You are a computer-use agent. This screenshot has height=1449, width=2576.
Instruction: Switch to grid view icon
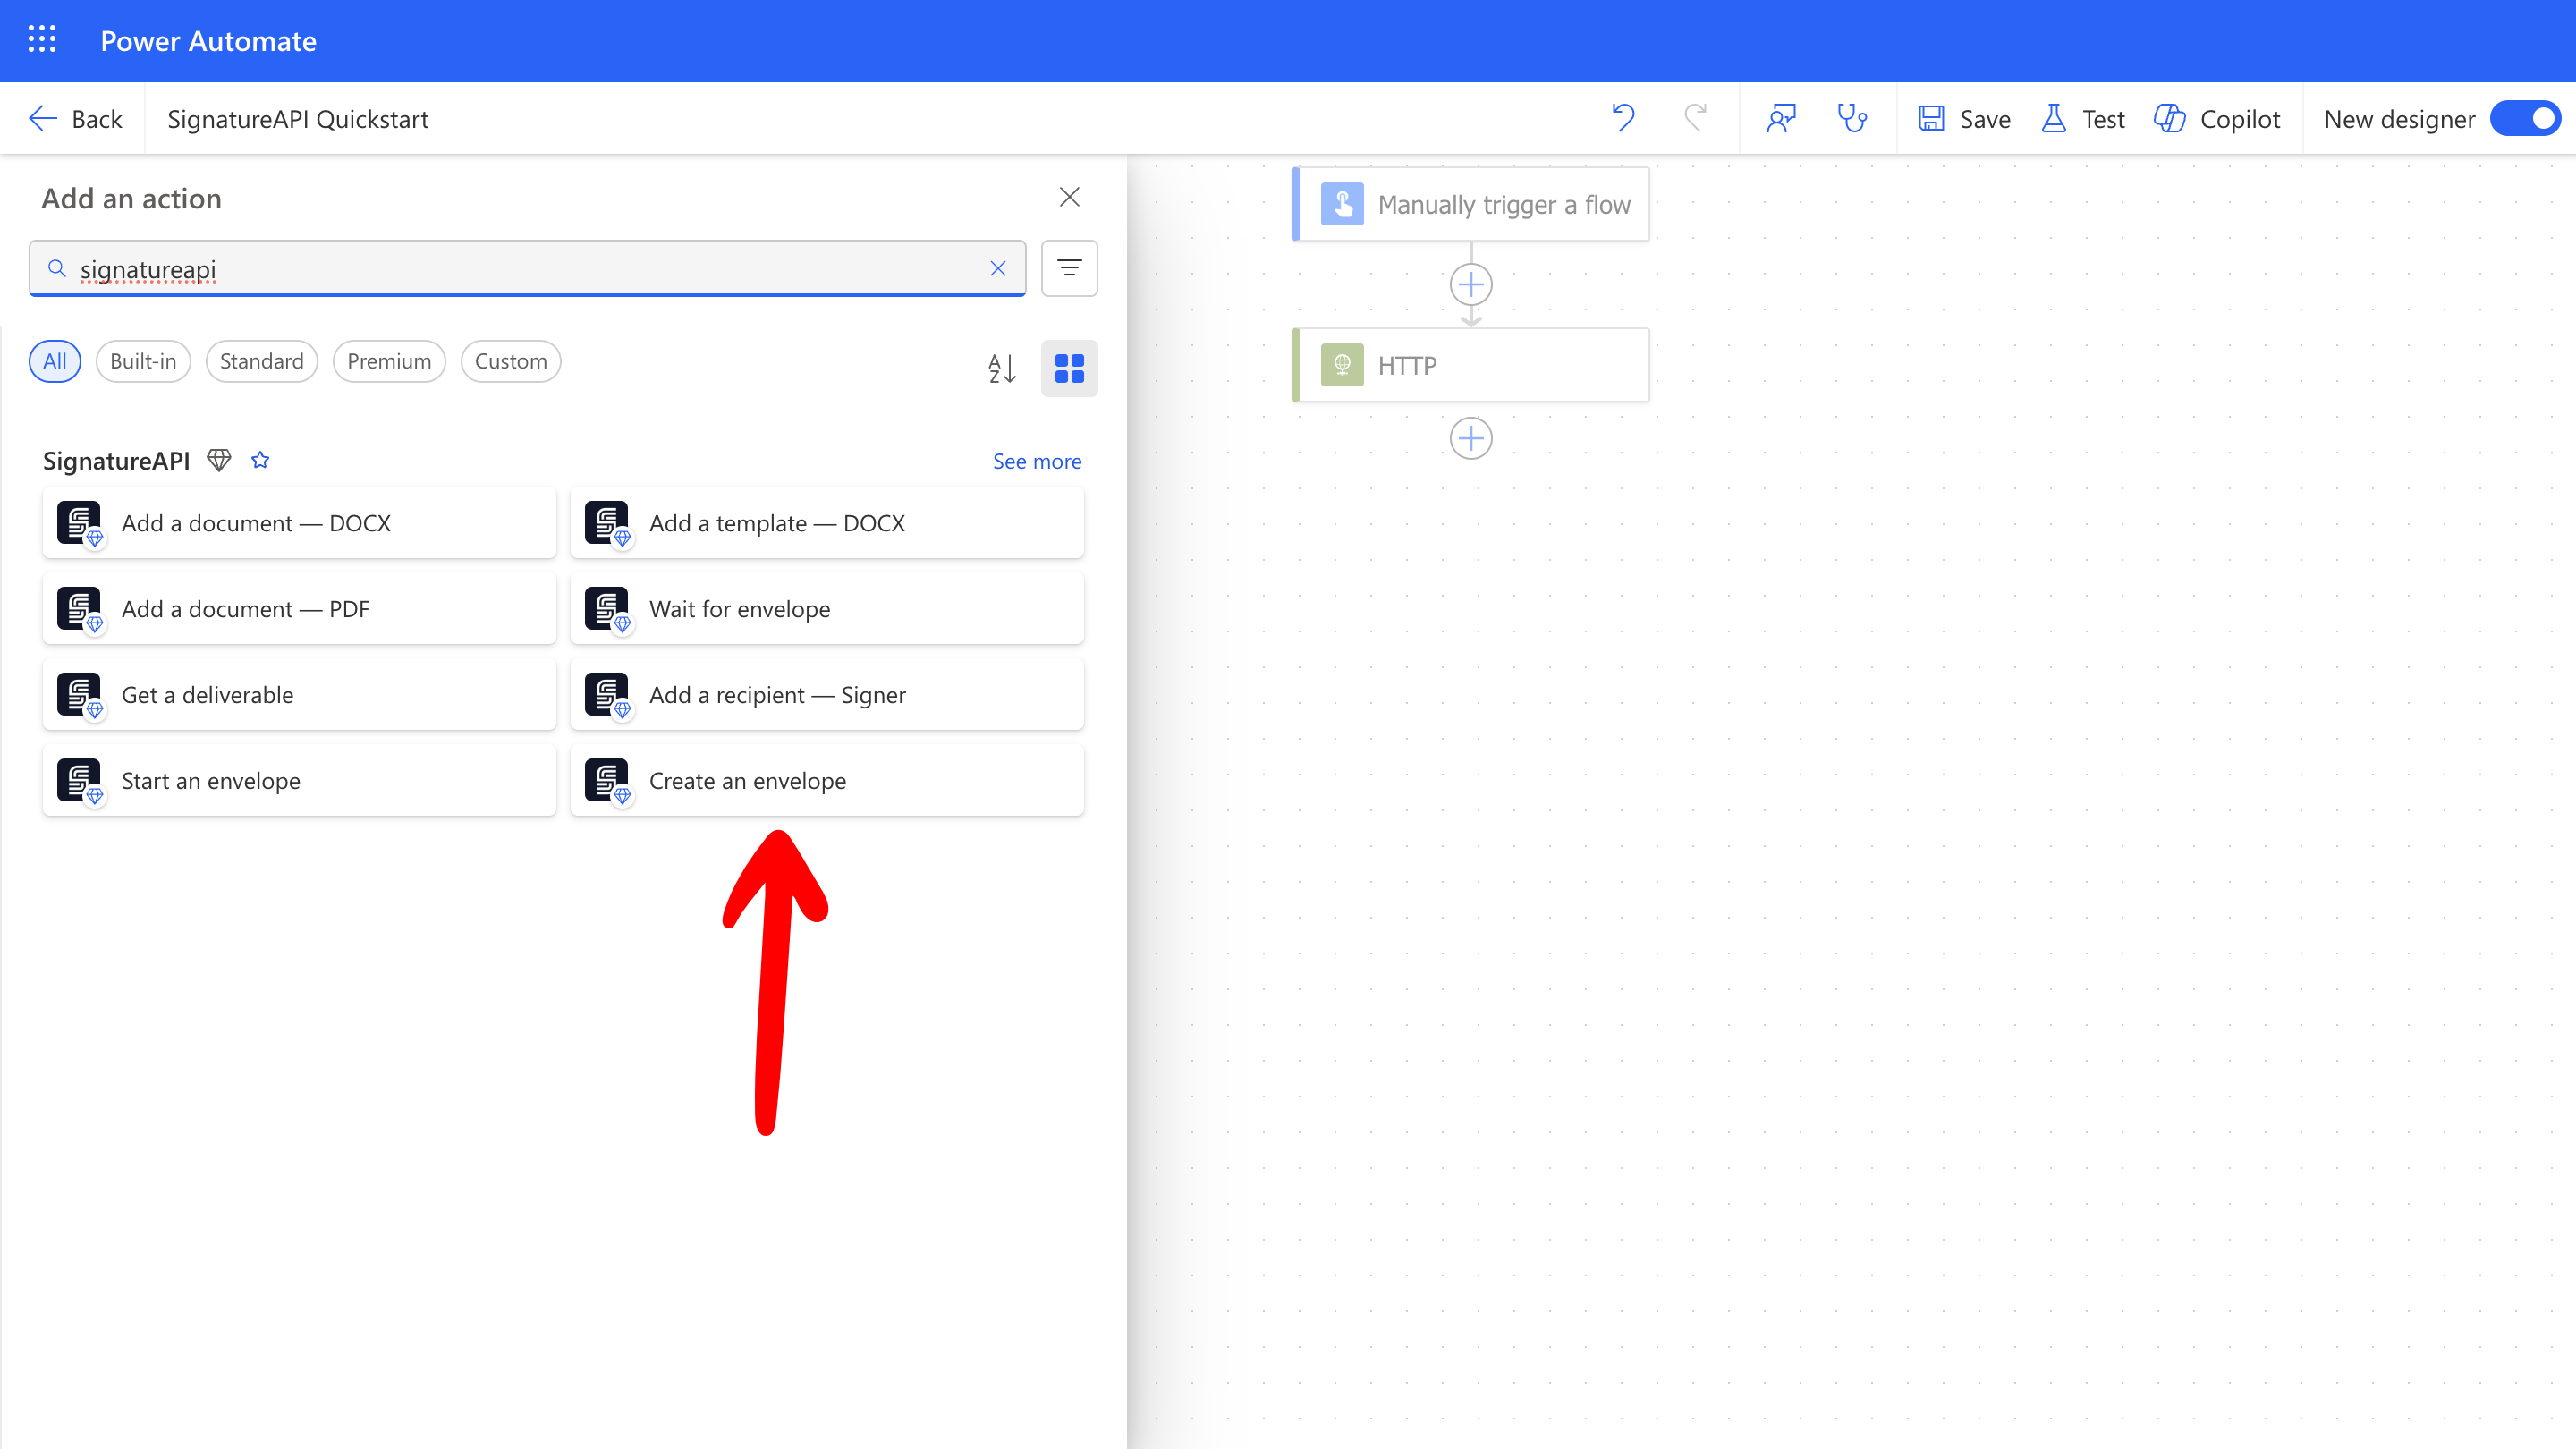pos(1069,368)
